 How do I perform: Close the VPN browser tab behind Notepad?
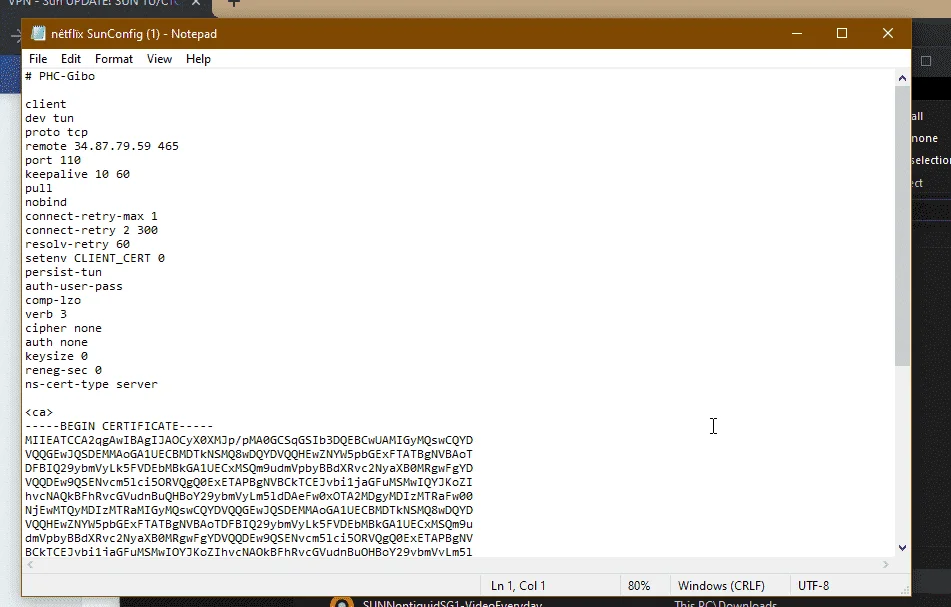[196, 3]
